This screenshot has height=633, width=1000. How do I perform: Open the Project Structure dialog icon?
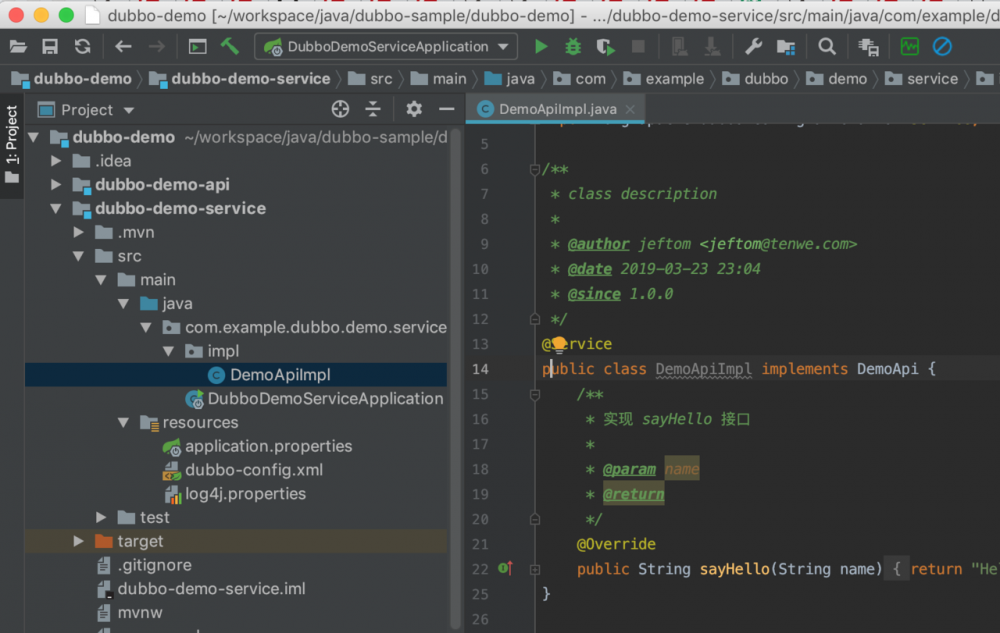click(x=785, y=46)
